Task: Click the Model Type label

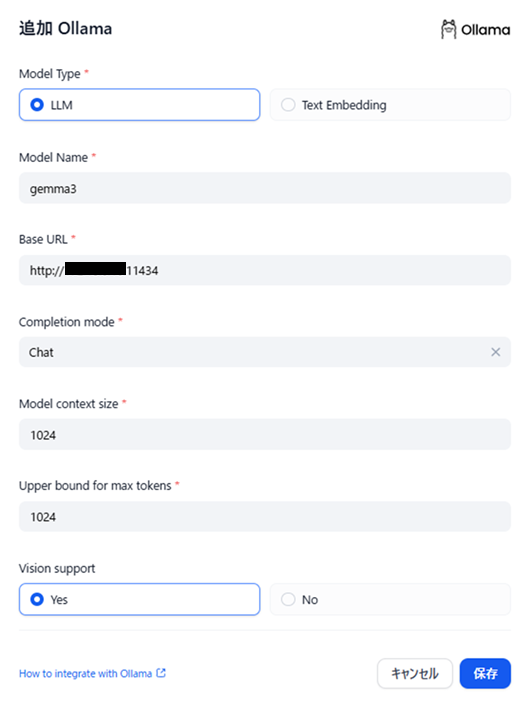Action: point(50,74)
